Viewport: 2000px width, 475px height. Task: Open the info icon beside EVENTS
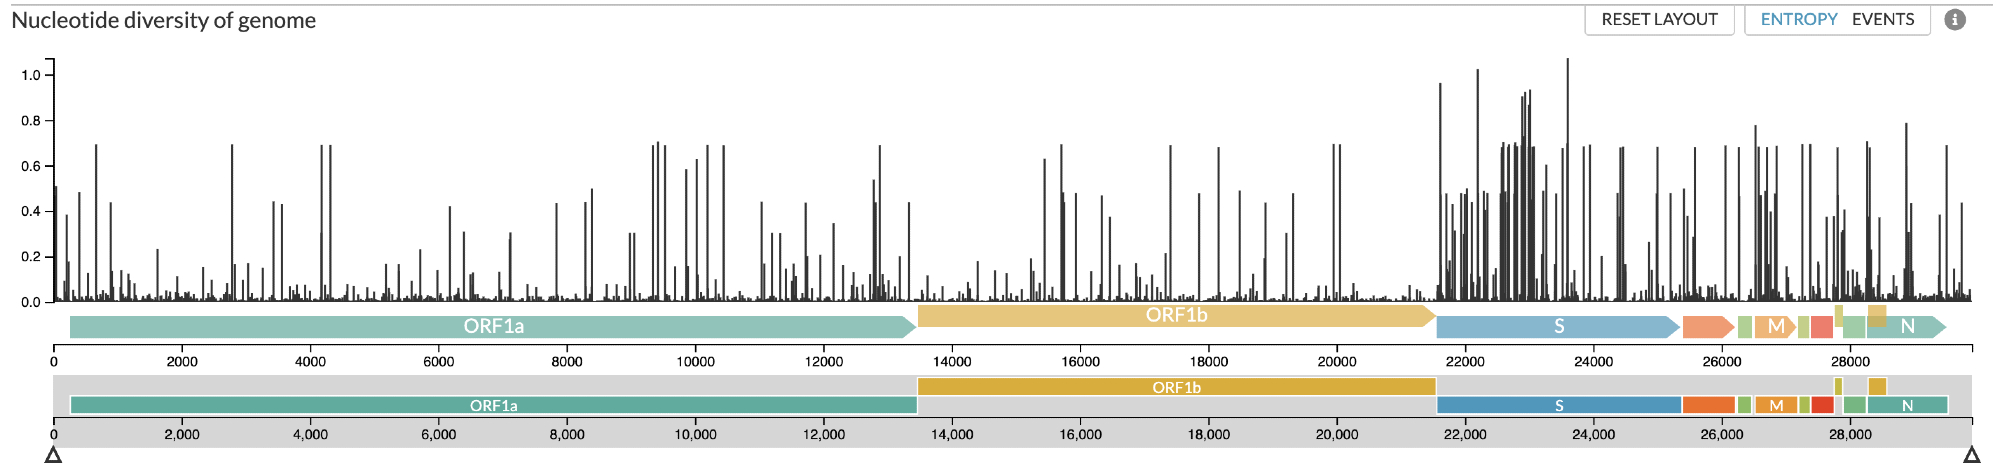point(1955,20)
